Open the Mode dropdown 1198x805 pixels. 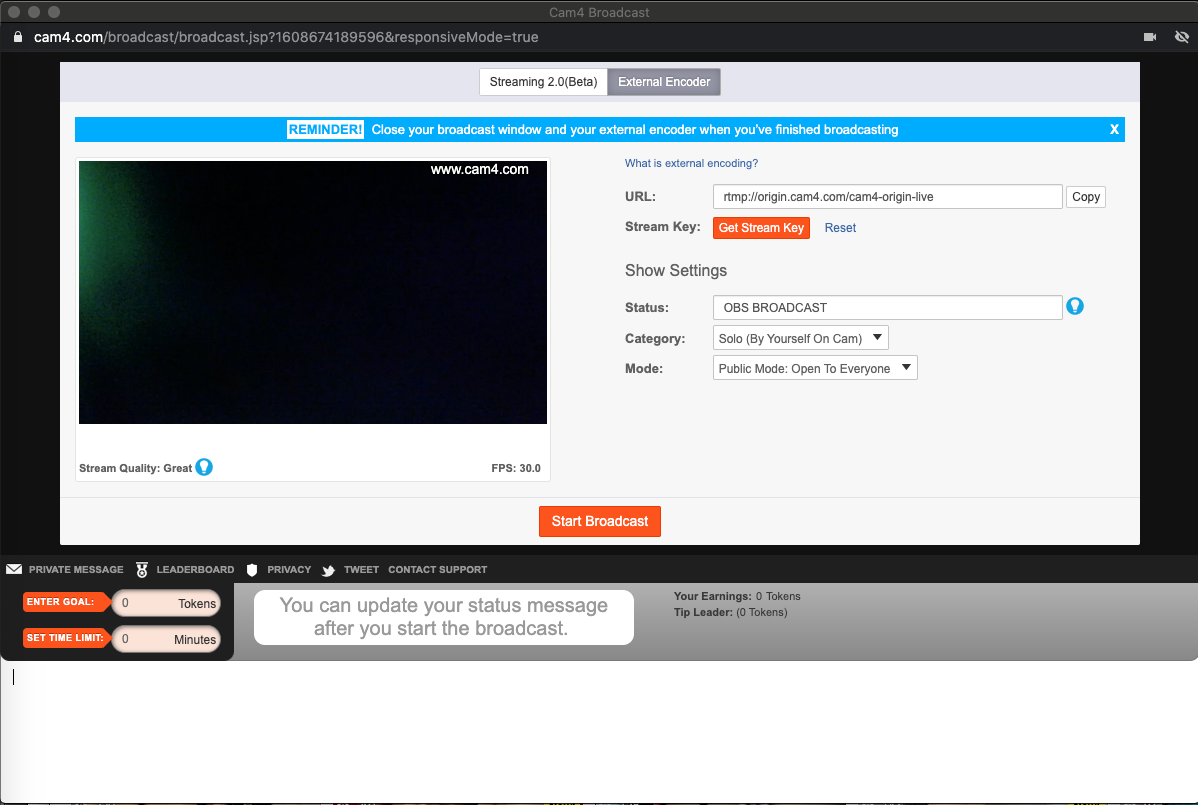pos(815,368)
